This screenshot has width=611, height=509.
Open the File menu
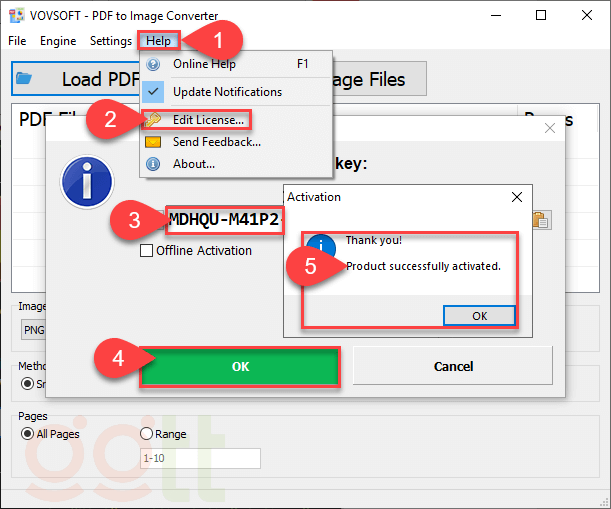(x=17, y=41)
